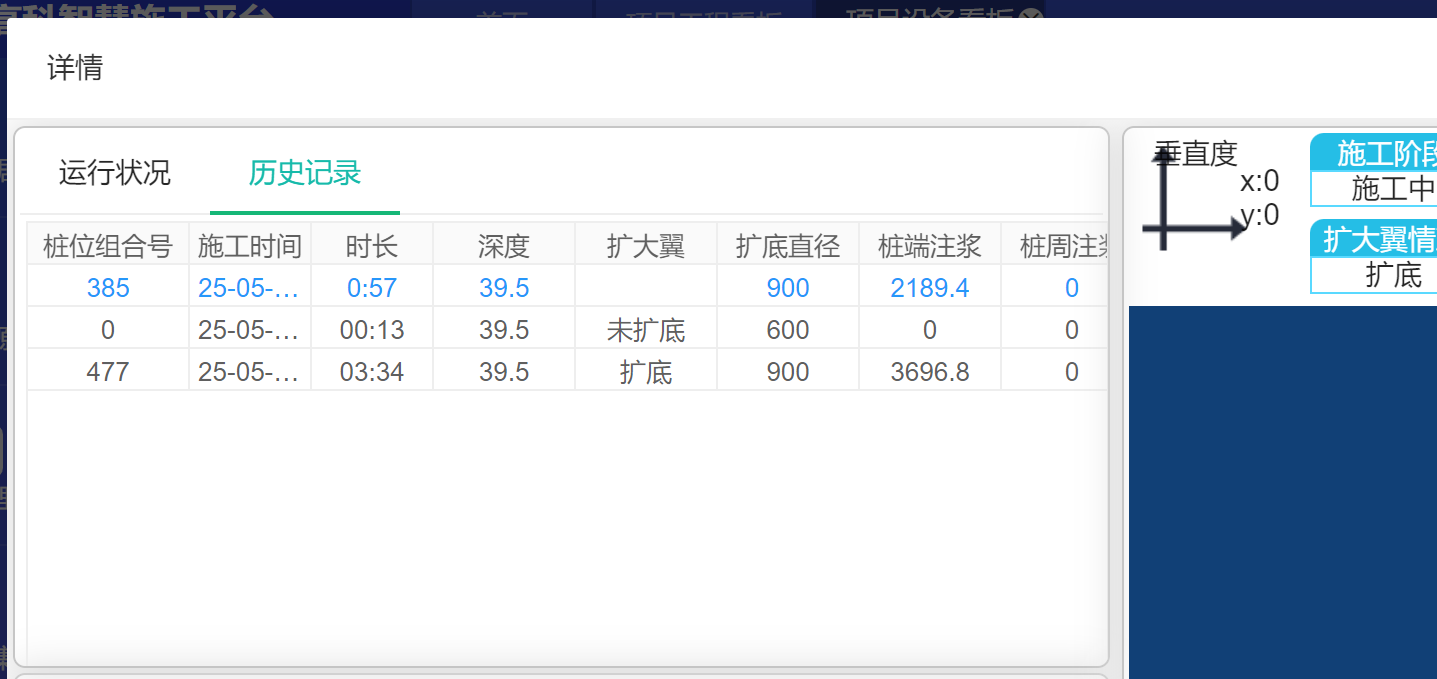Click the 深度 column header
This screenshot has width=1437, height=679.
point(504,245)
